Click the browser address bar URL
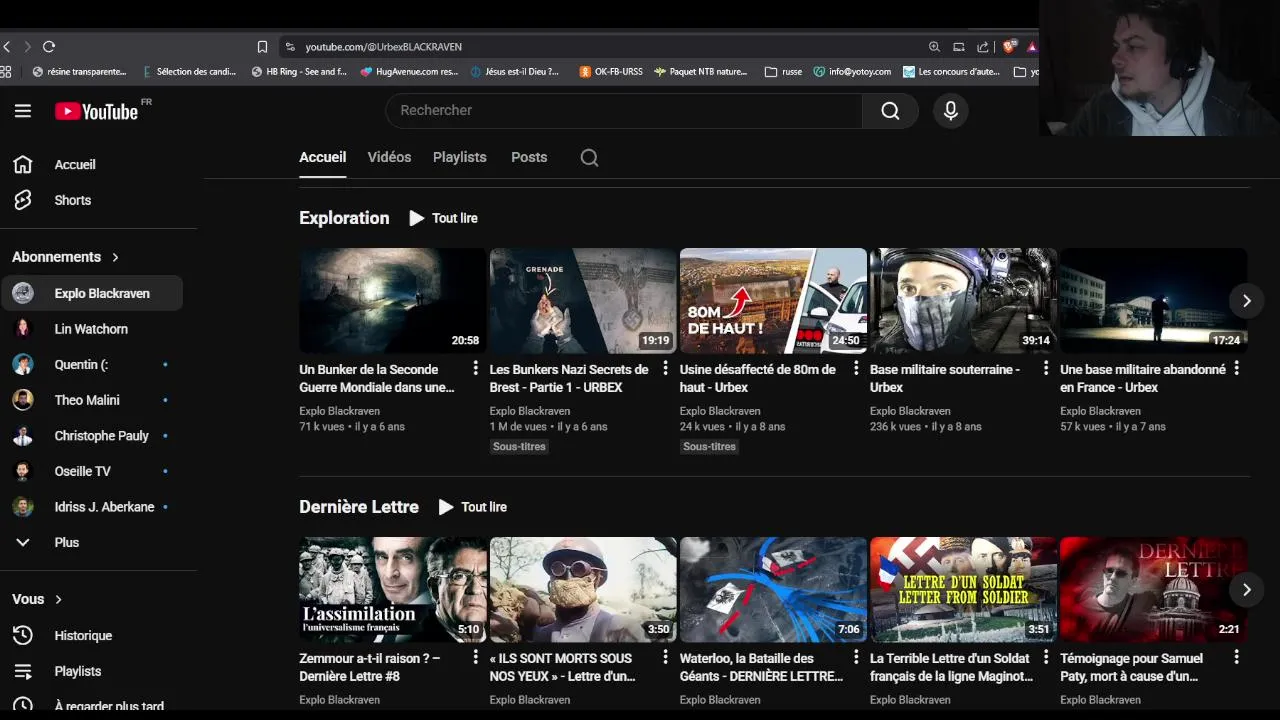 (384, 47)
